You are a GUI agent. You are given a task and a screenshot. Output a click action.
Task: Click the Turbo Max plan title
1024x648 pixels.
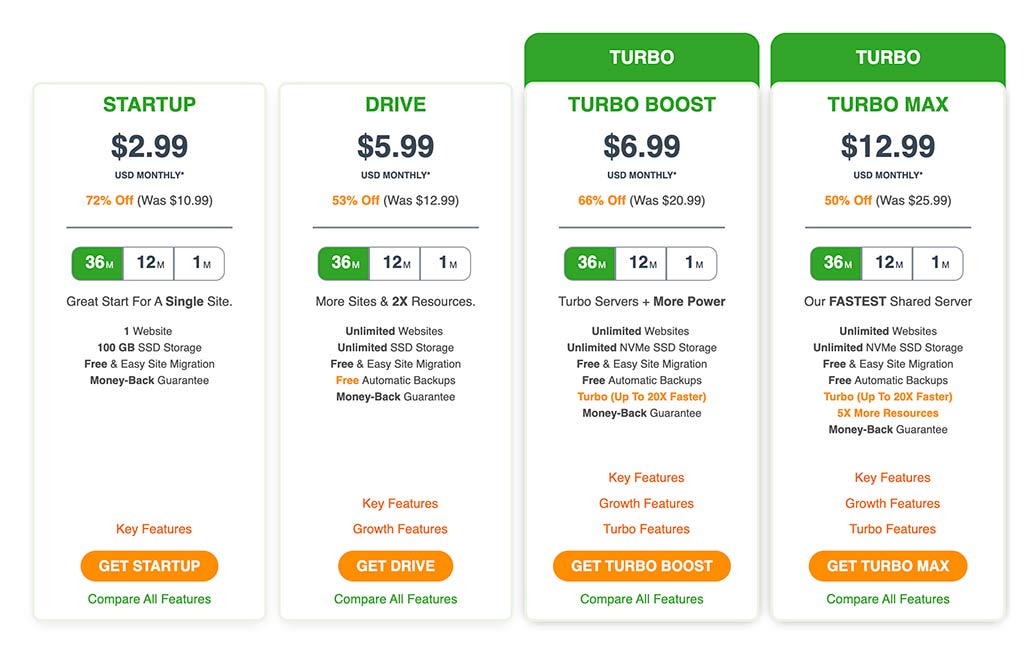click(x=888, y=105)
